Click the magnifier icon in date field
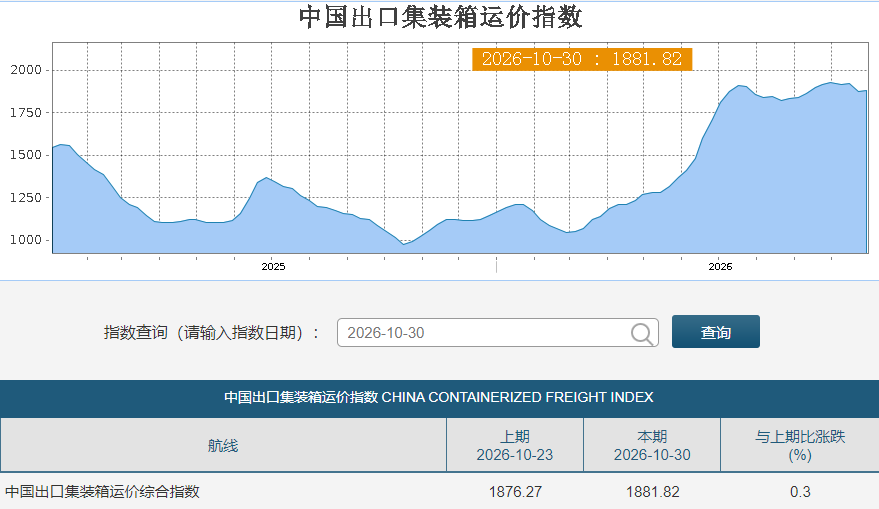 click(641, 334)
